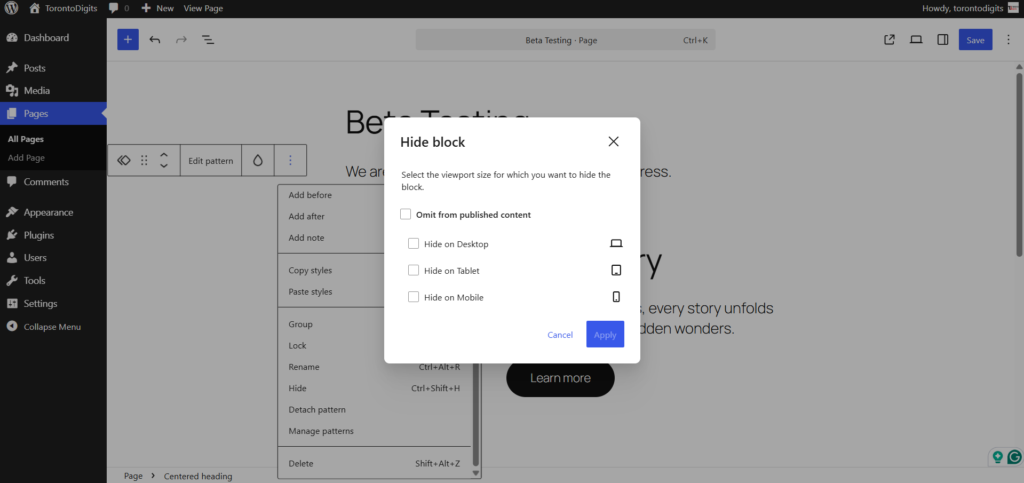Open block options three-dot menu
The image size is (1024, 483).
tap(290, 160)
